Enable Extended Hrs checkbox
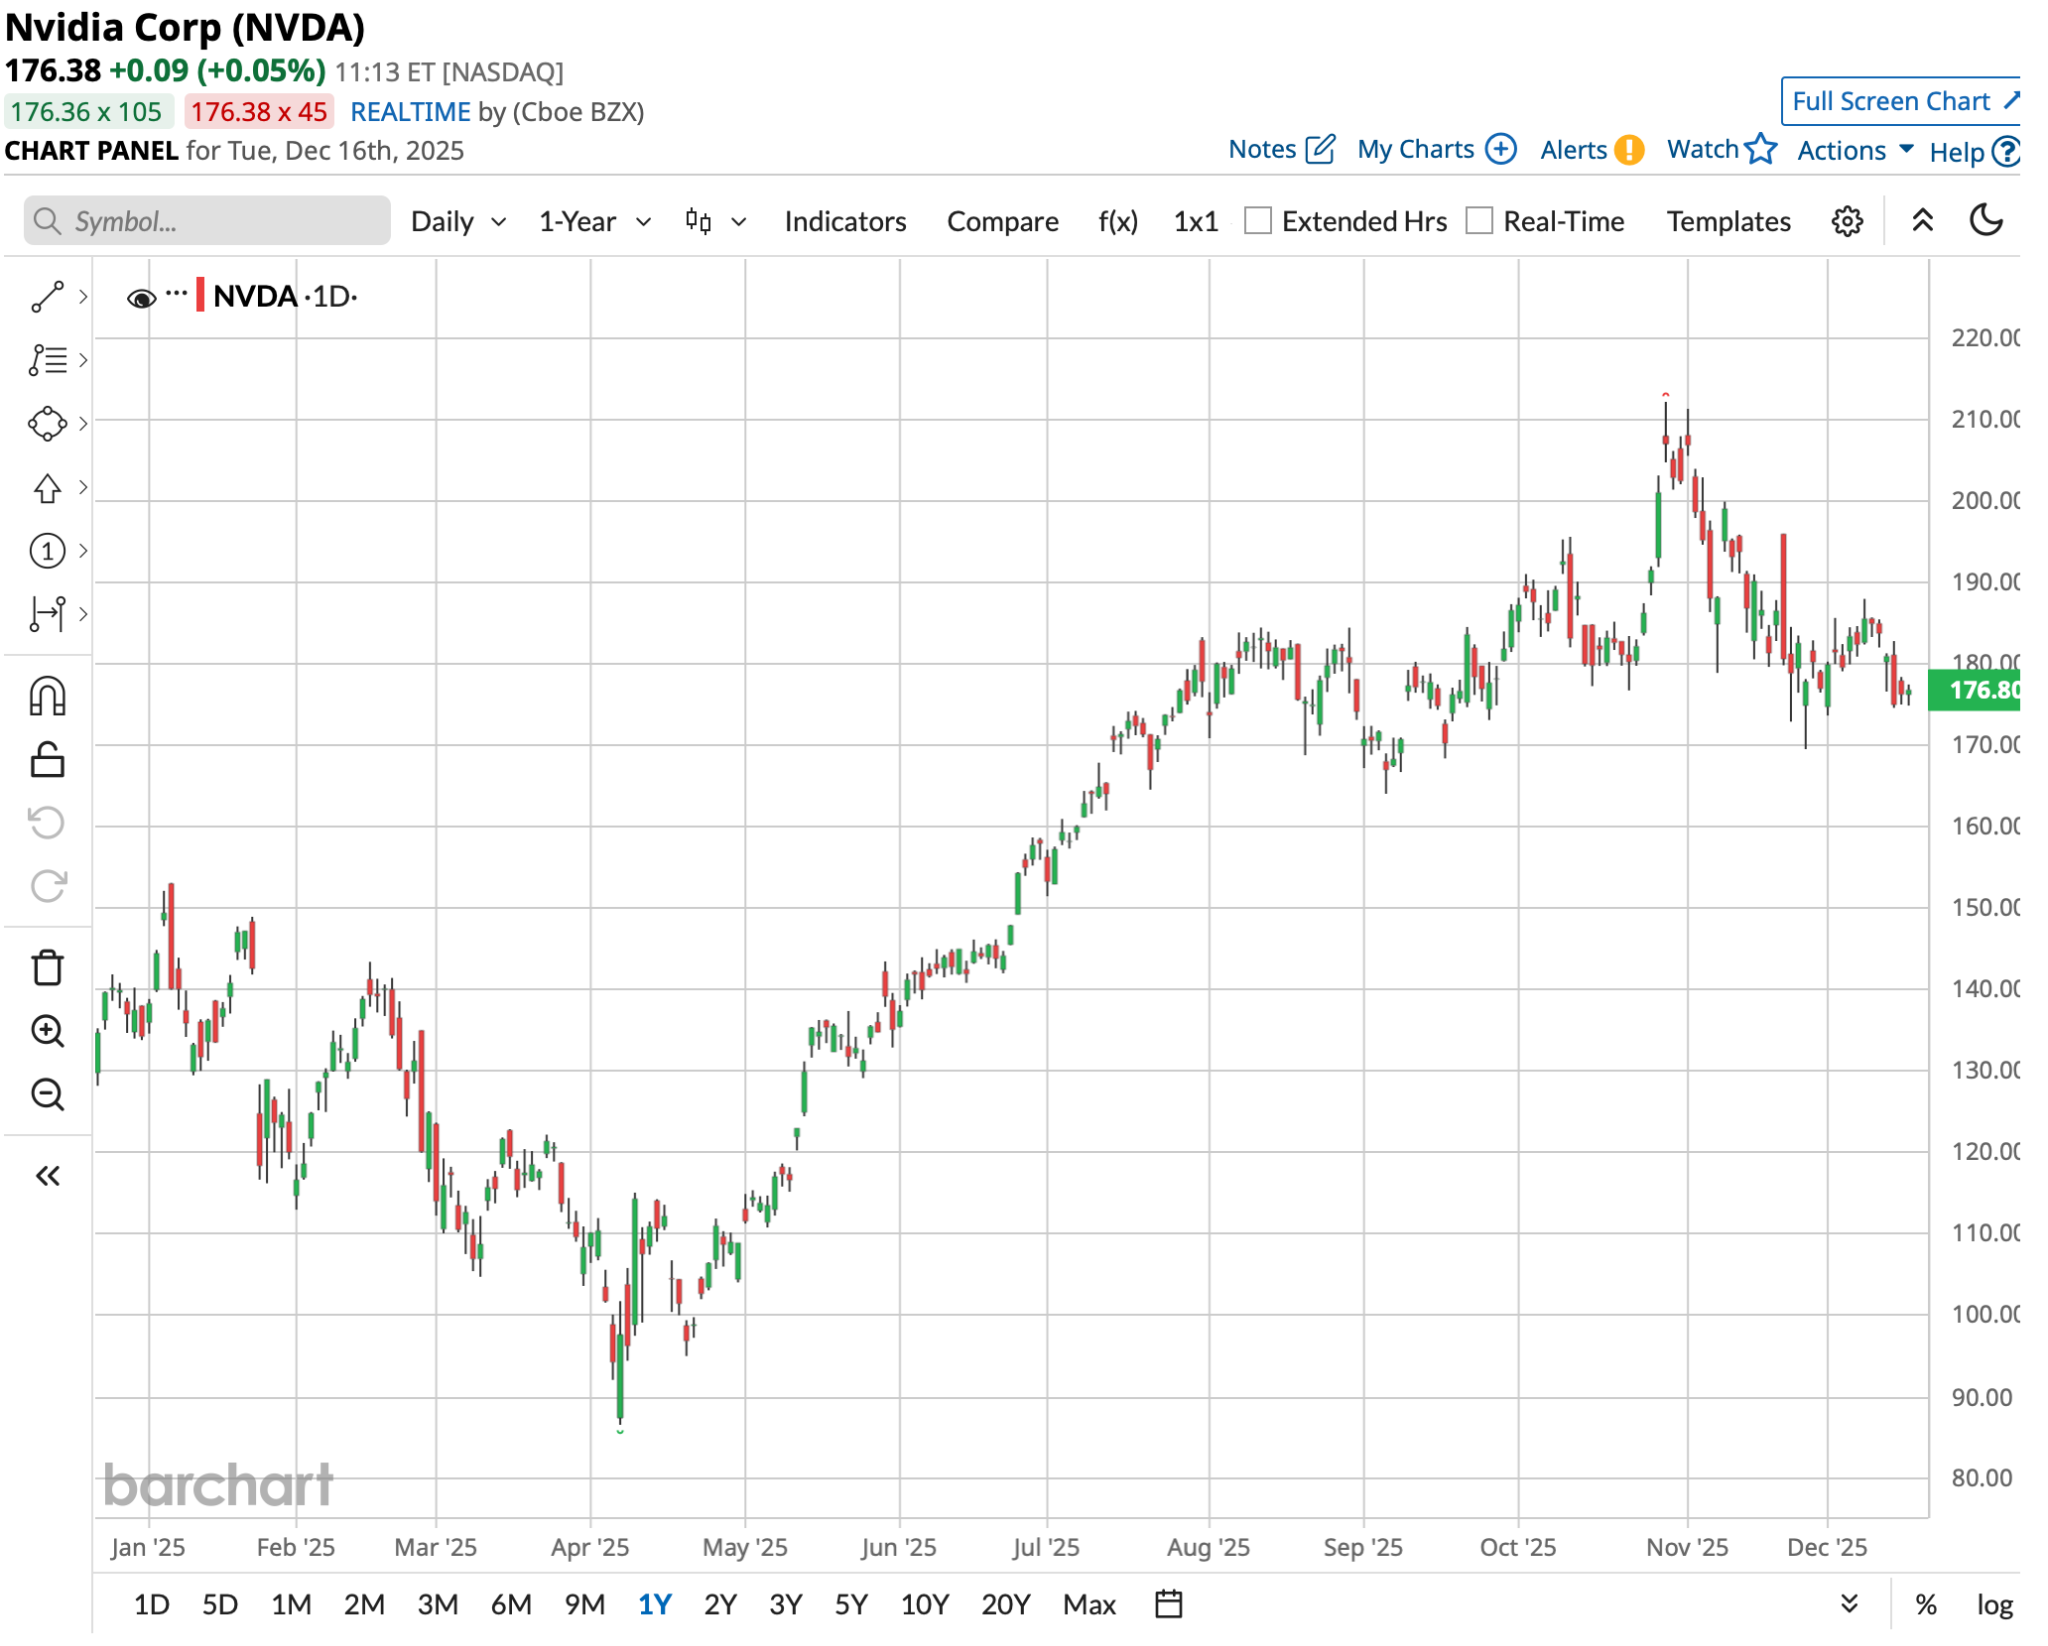2048x1646 pixels. tap(1257, 221)
